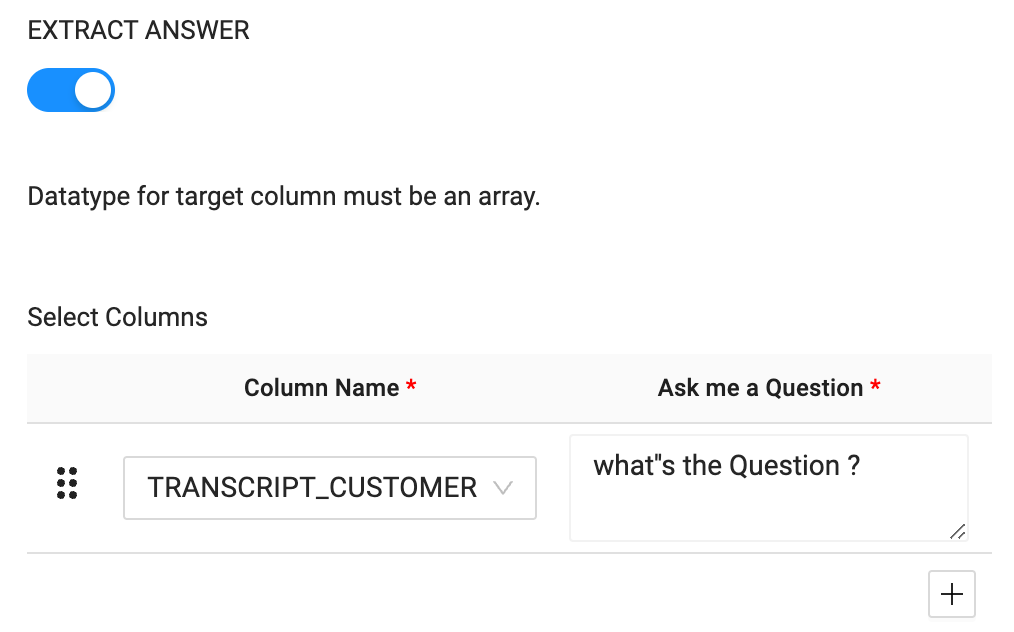Click the red asterisk beside Ask me a Question

876,388
